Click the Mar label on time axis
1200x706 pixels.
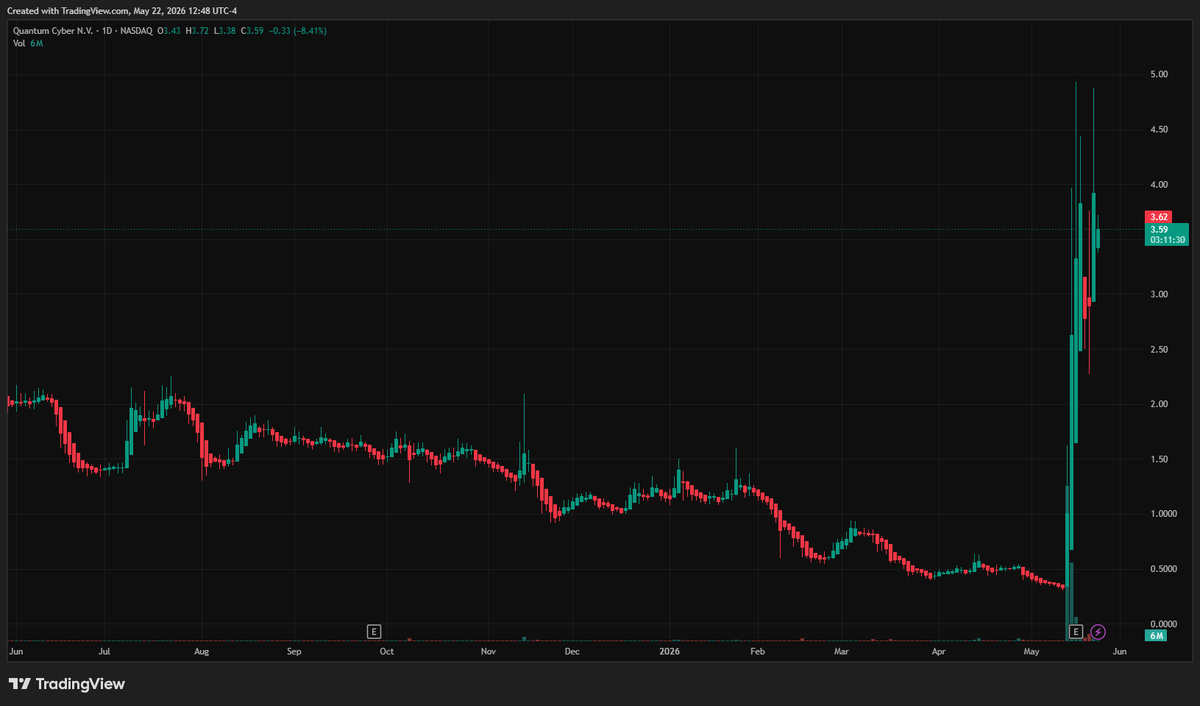(841, 651)
